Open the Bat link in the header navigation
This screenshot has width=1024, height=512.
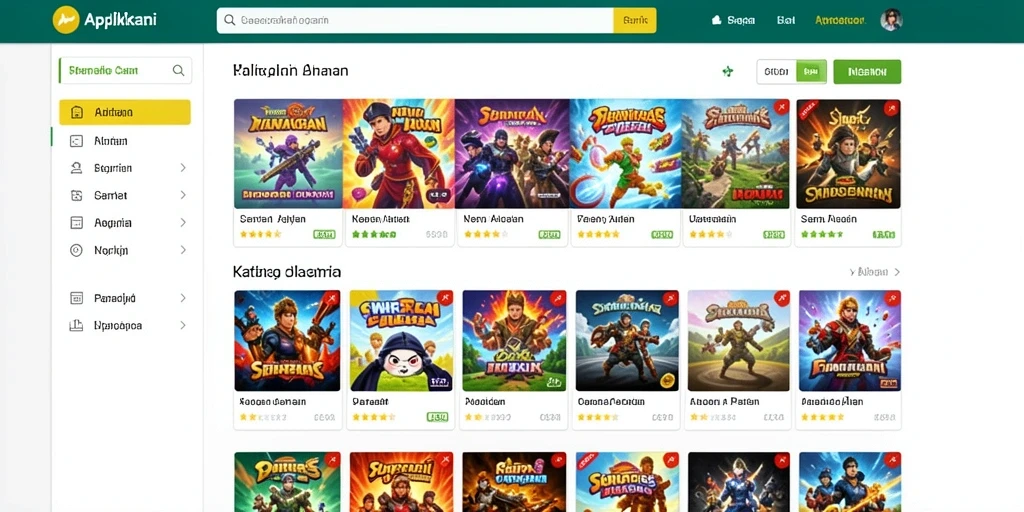[x=786, y=20]
